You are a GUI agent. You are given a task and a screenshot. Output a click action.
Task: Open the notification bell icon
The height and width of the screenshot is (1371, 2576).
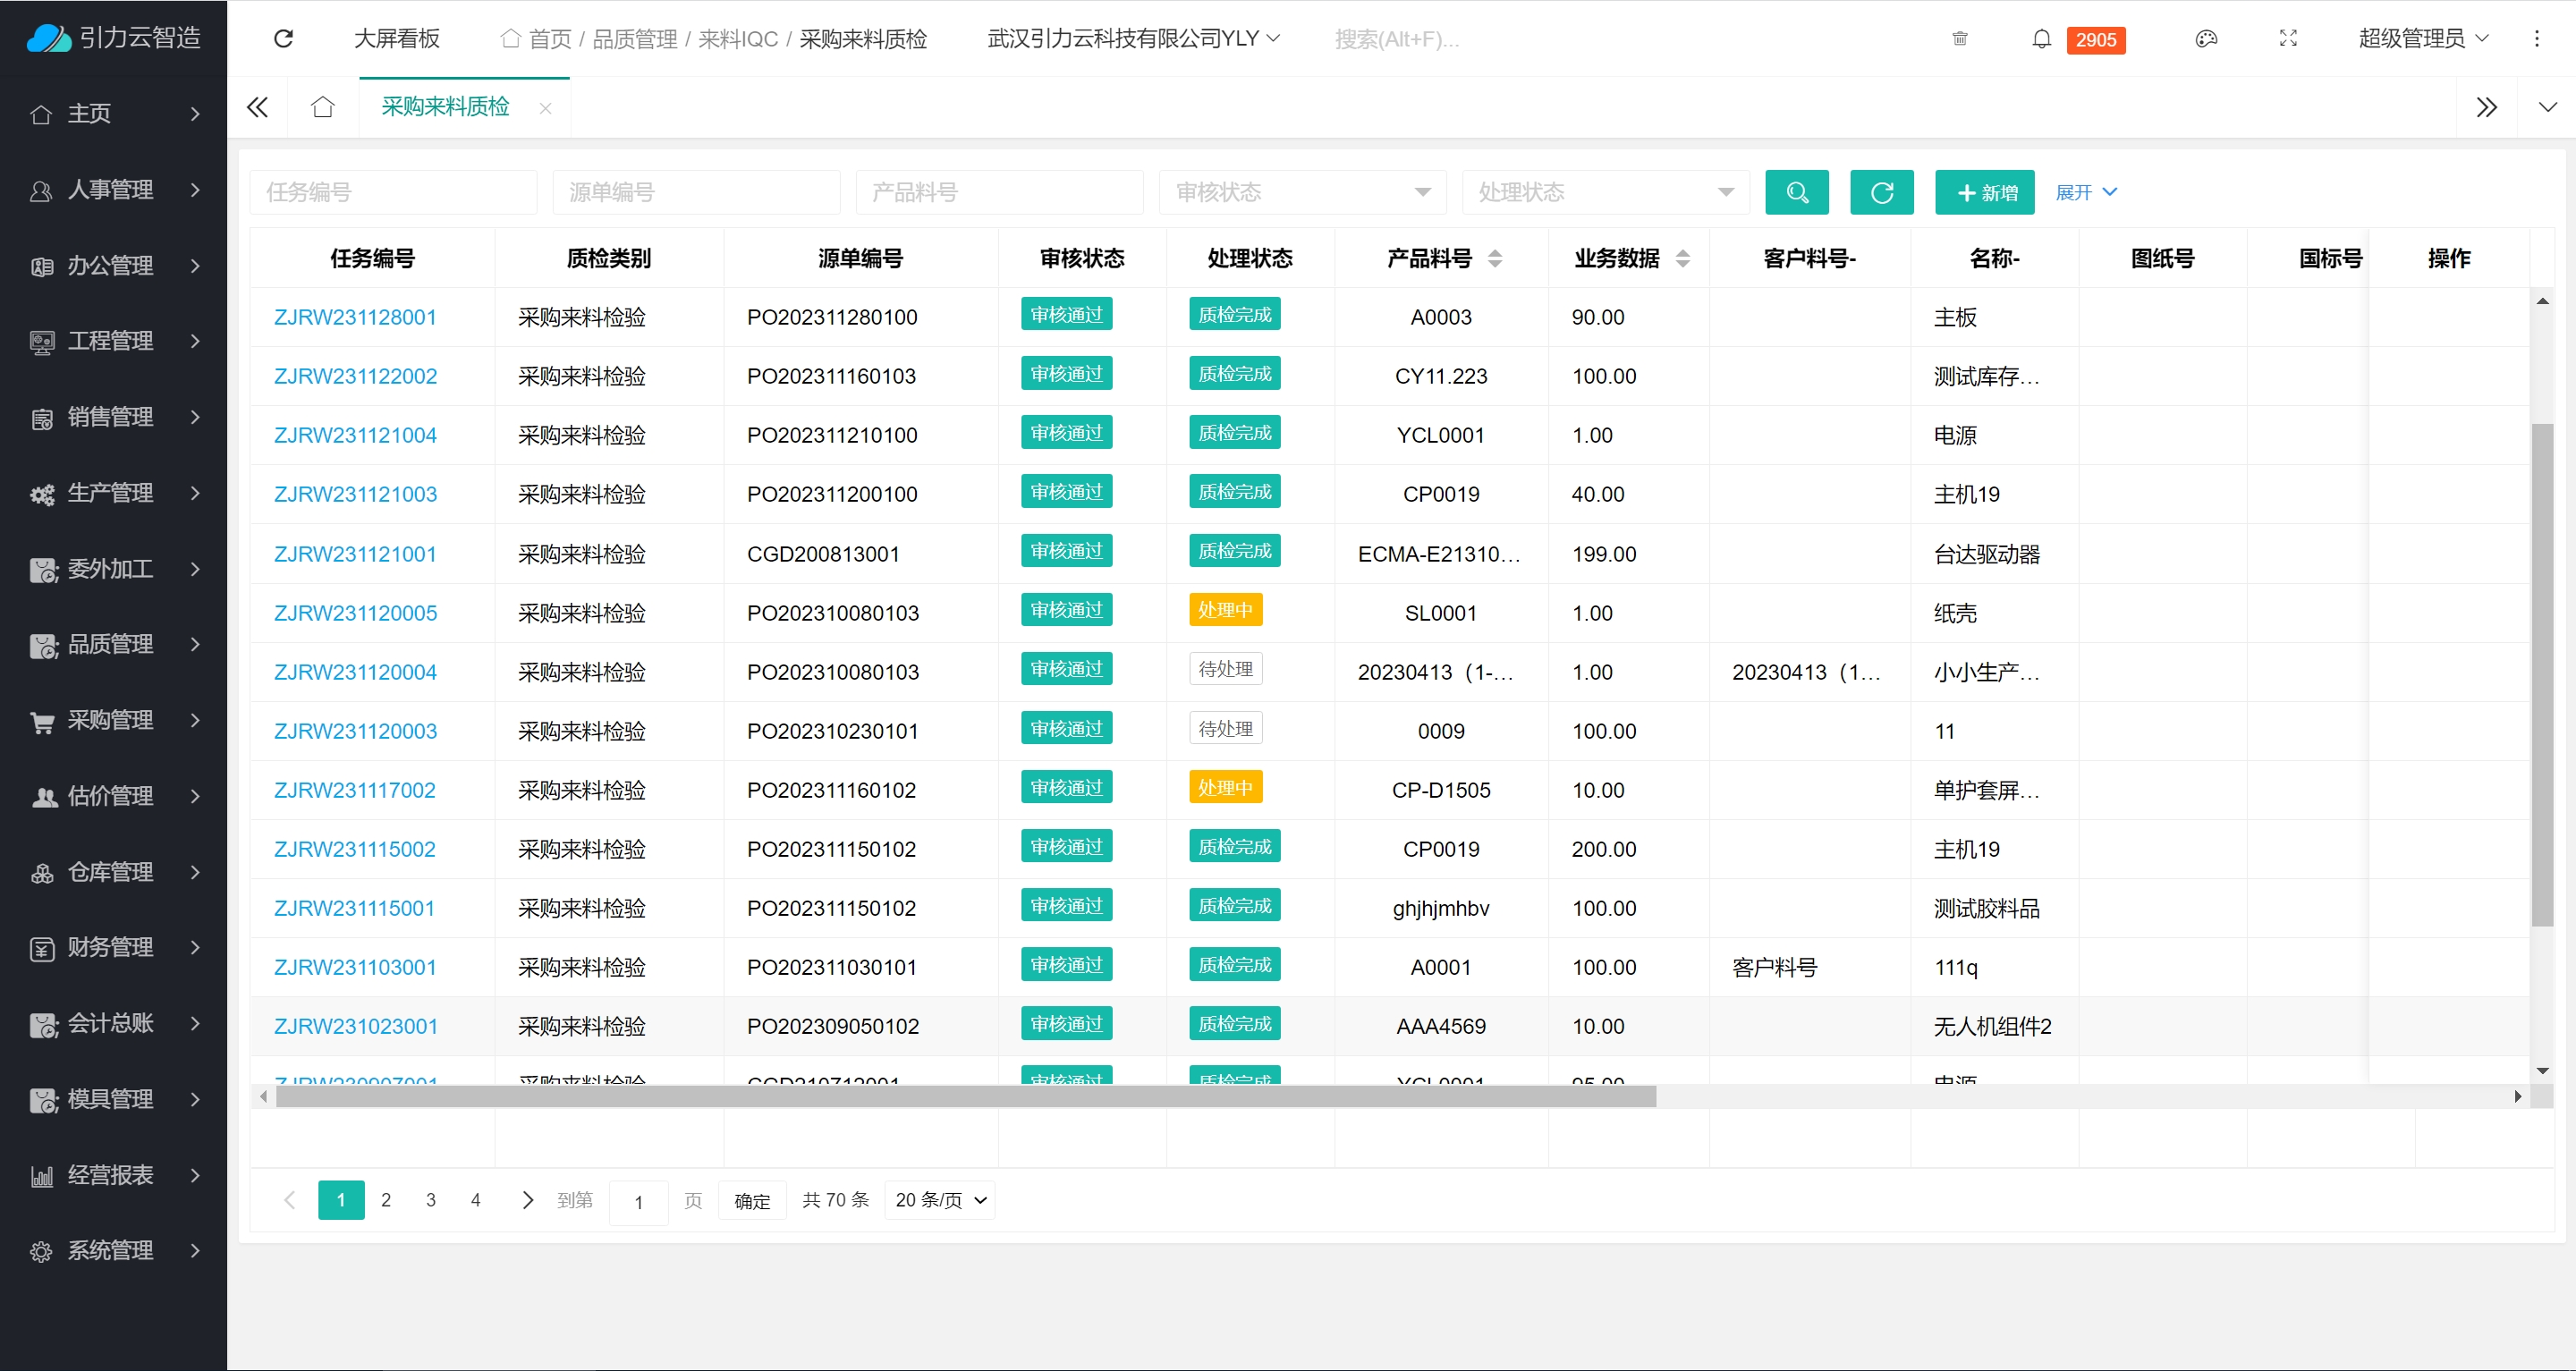(2041, 39)
